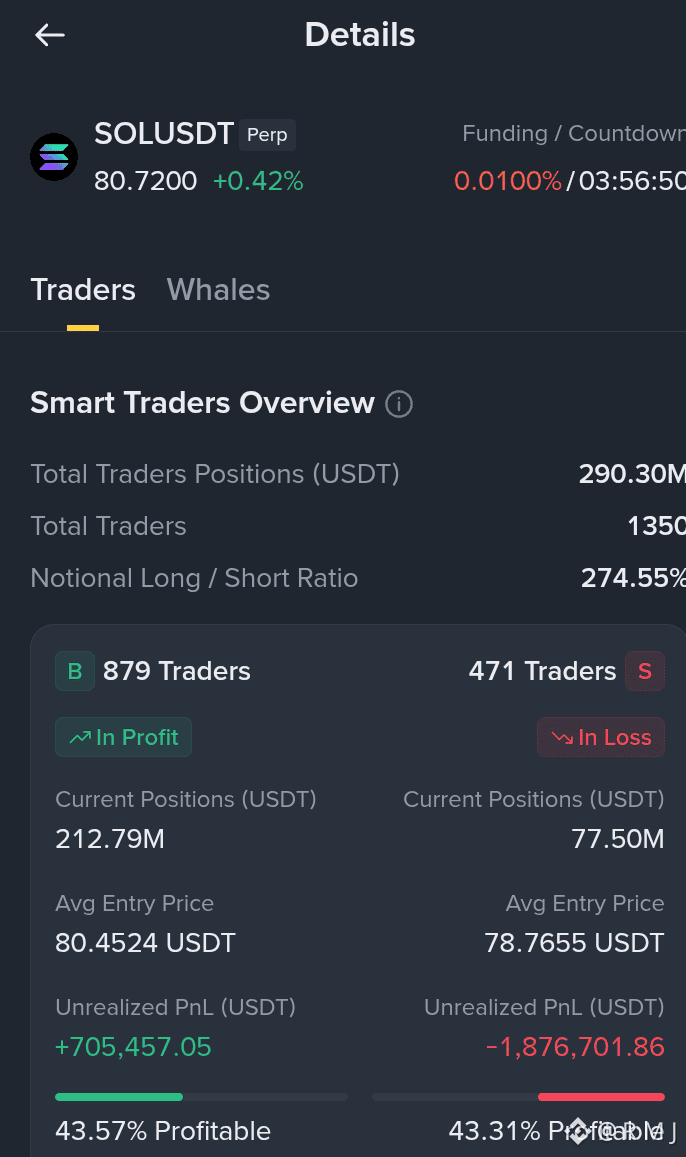The width and height of the screenshot is (686, 1157).
Task: Tap the 471 Traders short count
Action: coord(542,671)
